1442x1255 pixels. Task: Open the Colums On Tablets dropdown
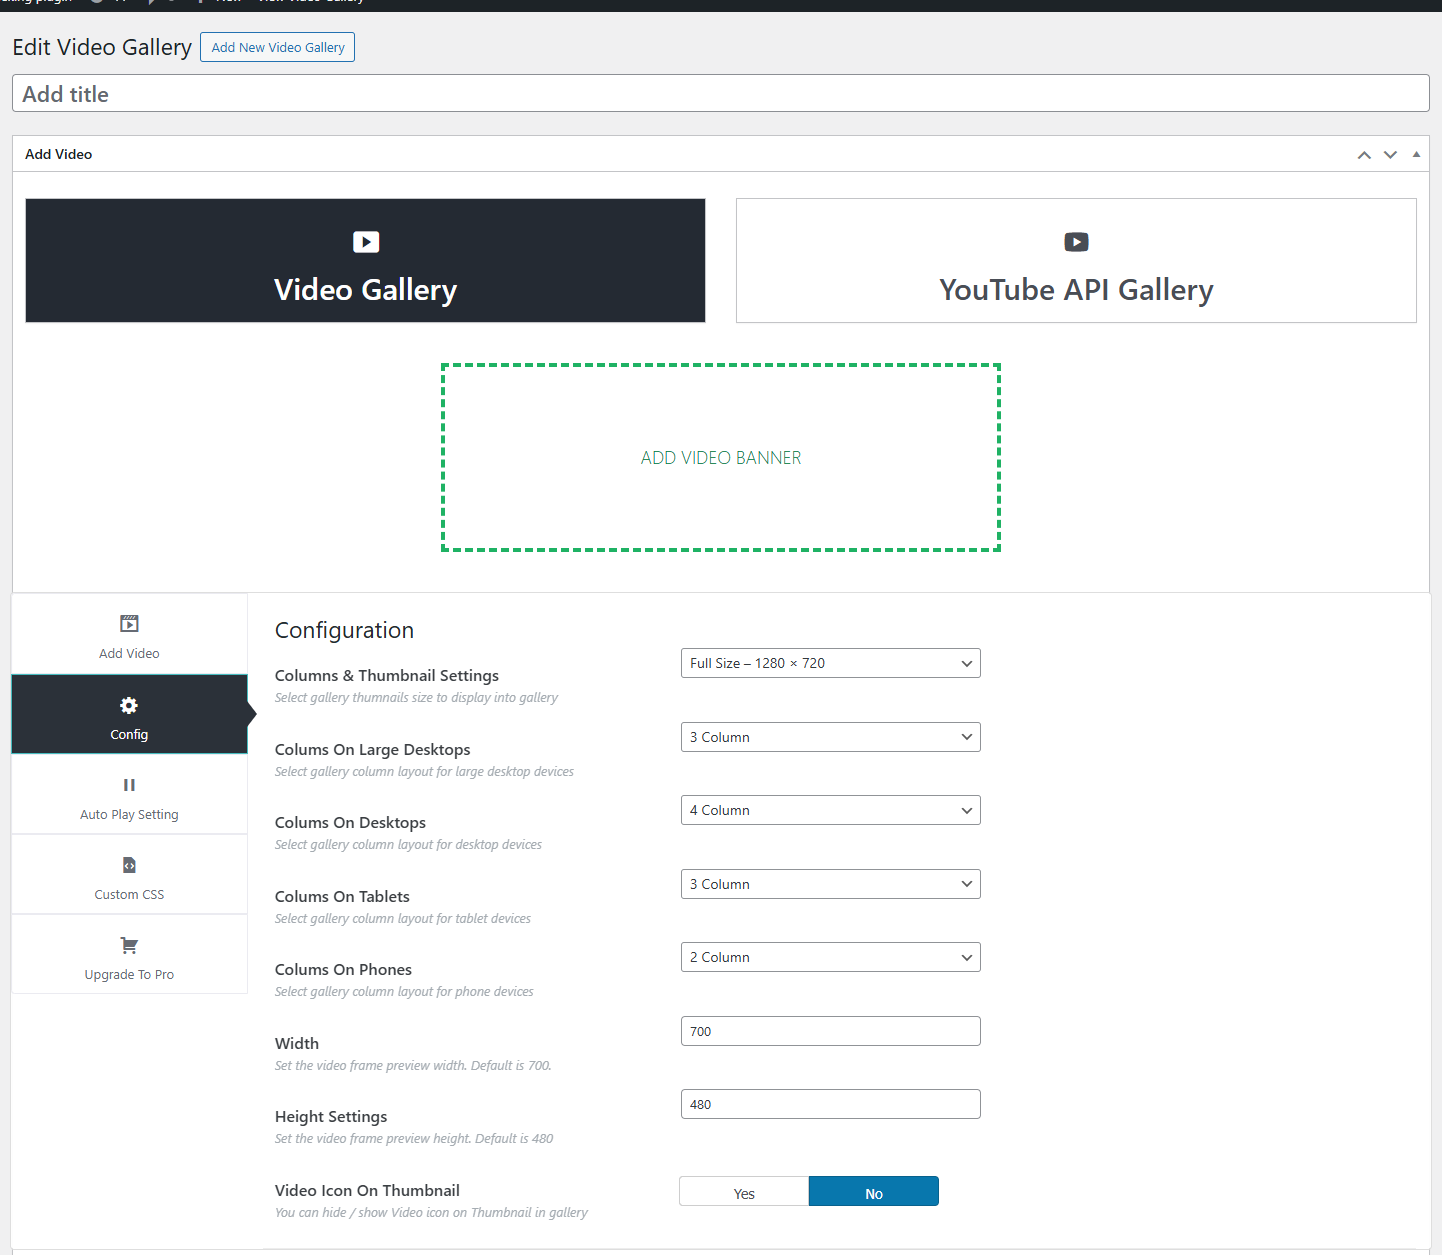(831, 884)
